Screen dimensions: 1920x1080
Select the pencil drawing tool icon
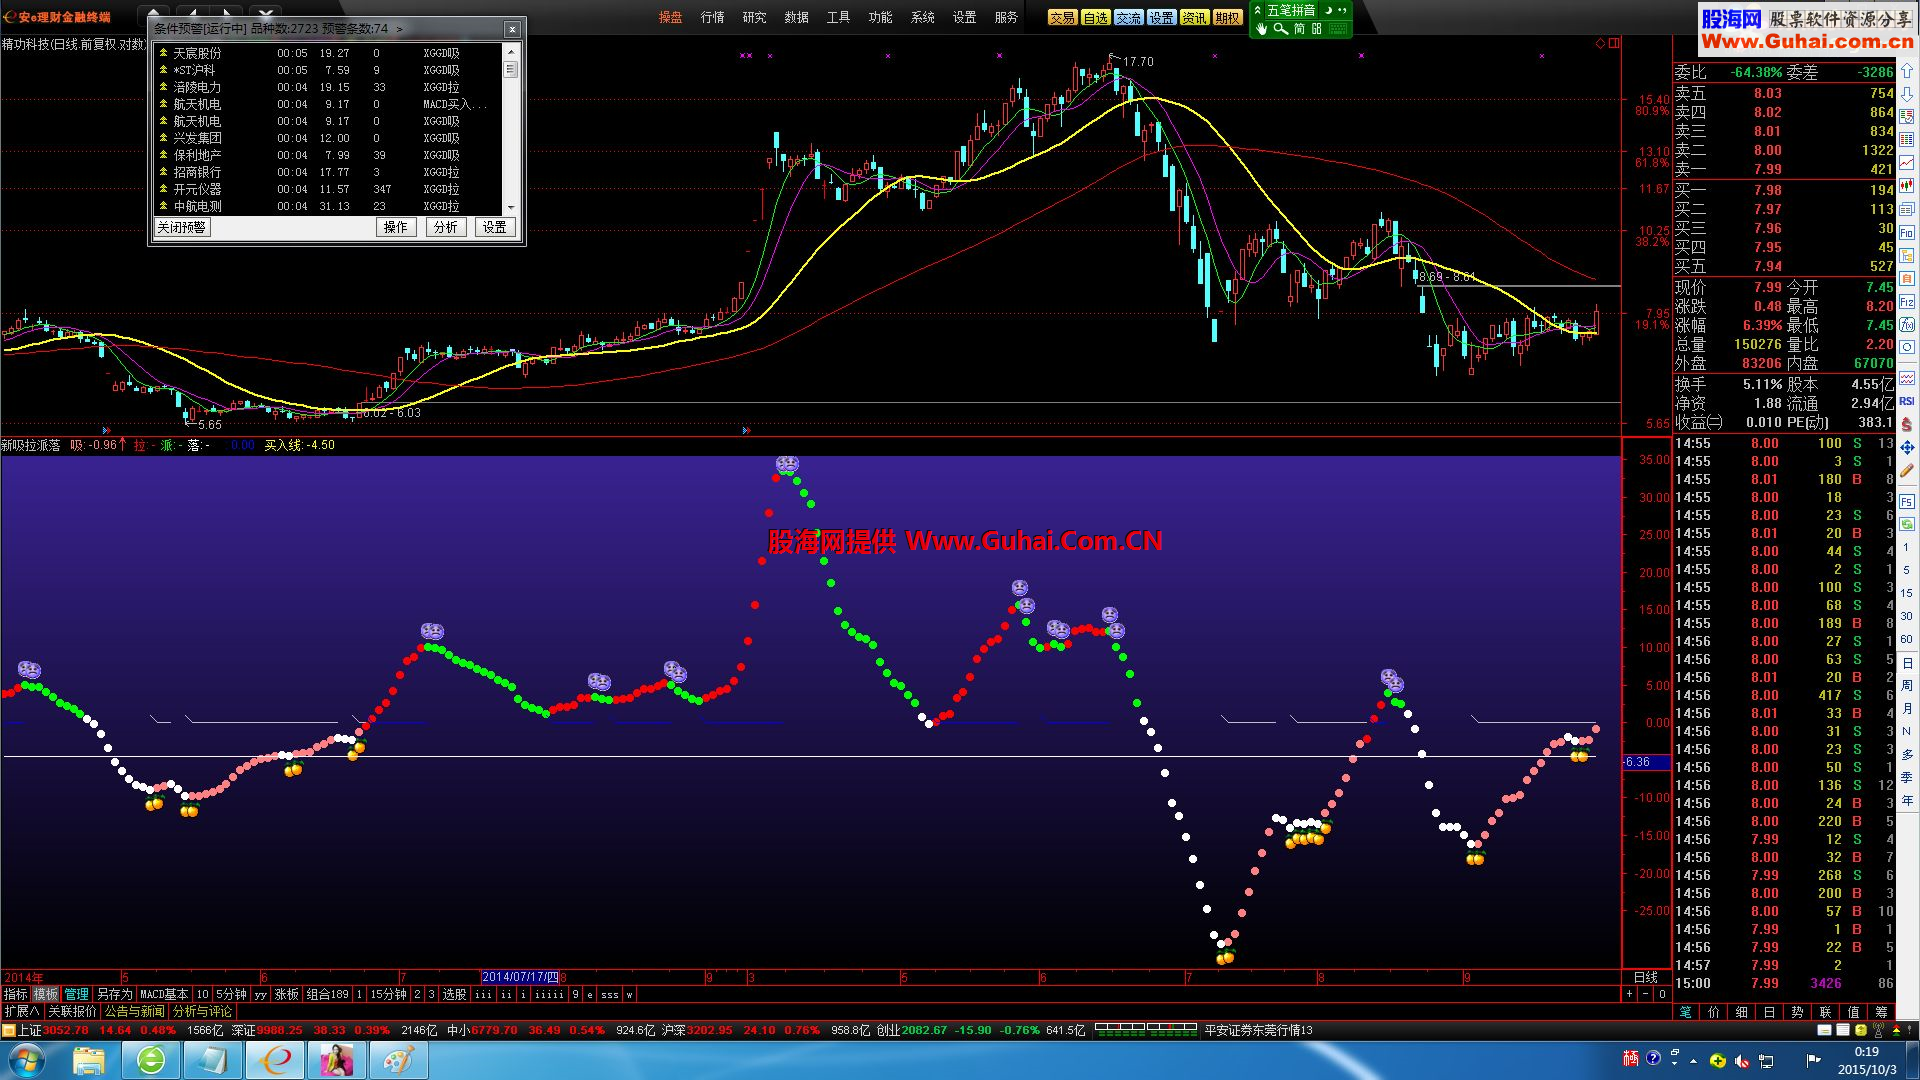pyautogui.click(x=1907, y=470)
